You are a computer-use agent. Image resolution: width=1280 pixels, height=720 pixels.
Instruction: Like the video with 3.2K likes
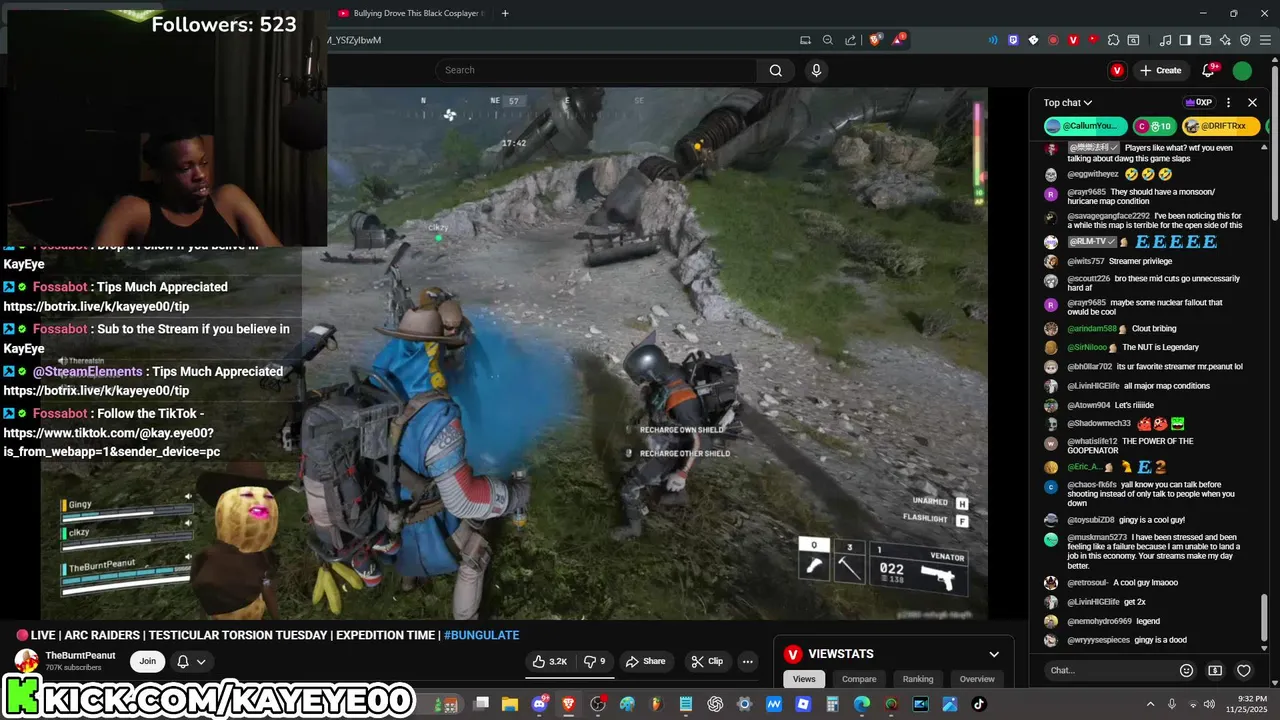550,661
